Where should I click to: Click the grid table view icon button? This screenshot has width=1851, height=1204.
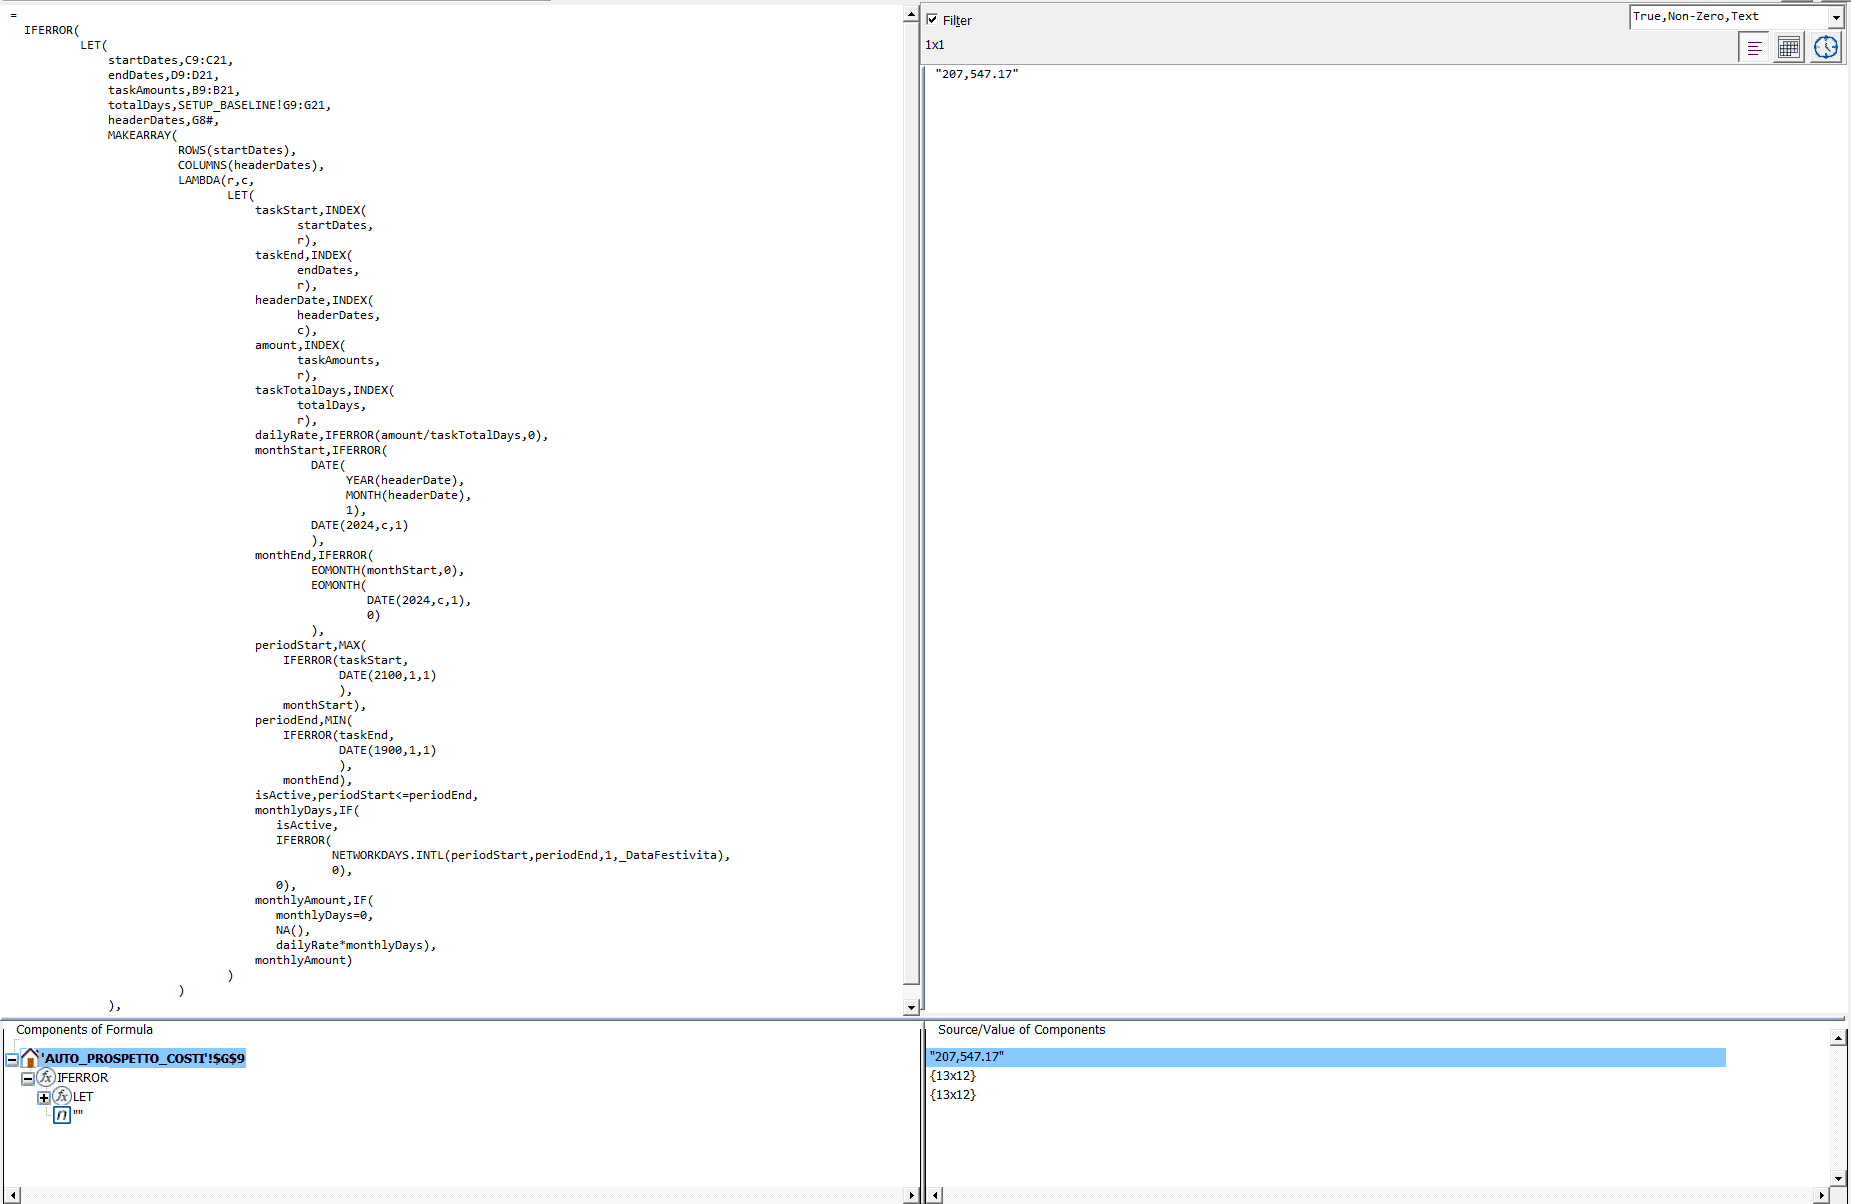click(1789, 47)
